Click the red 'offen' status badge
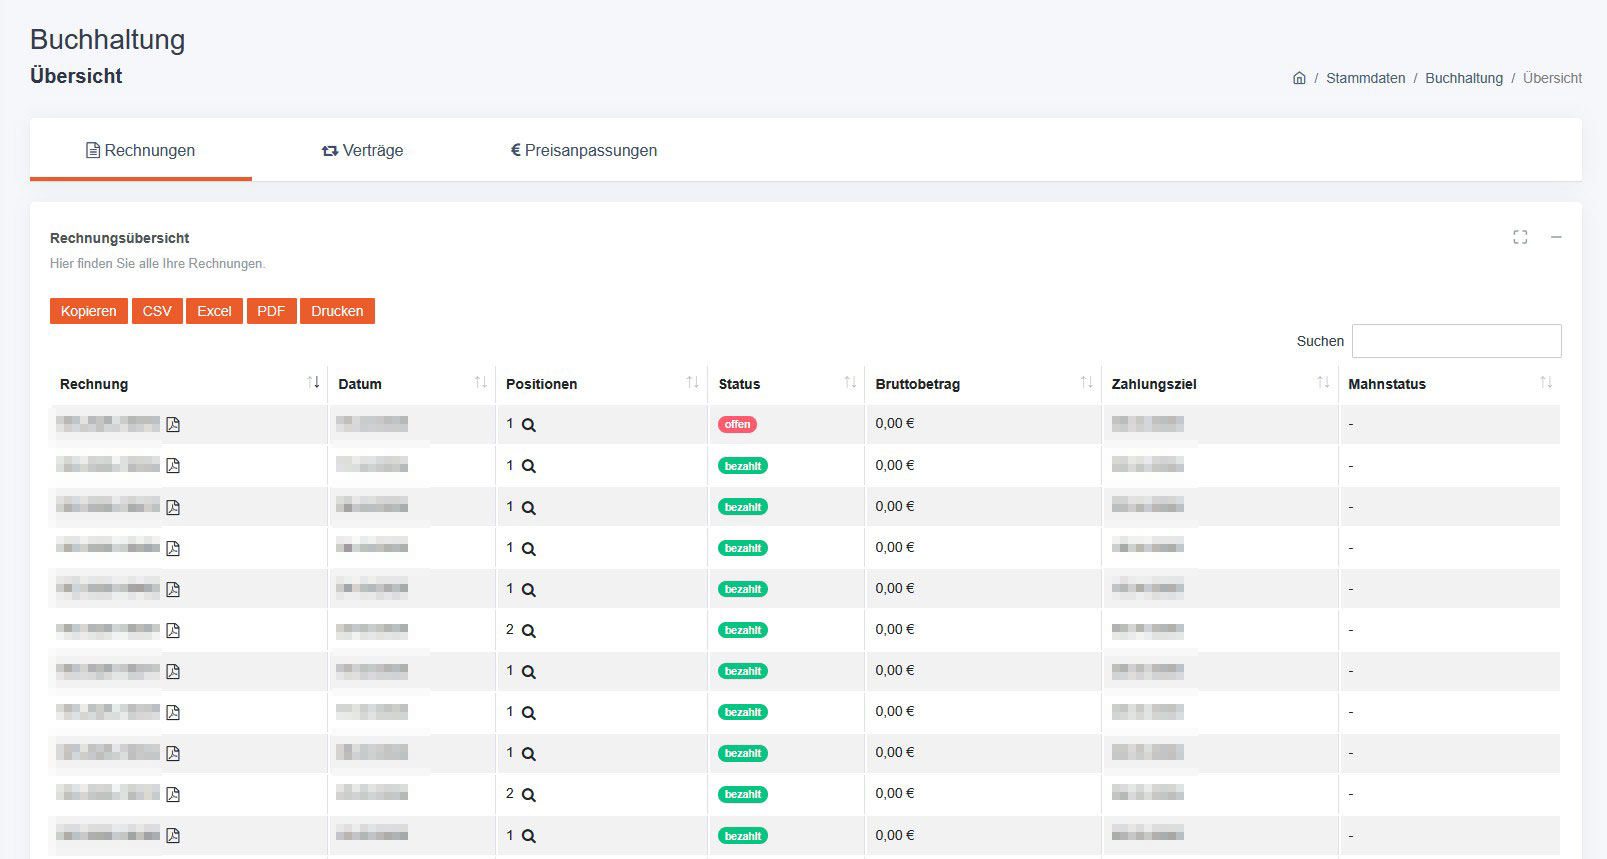 [x=737, y=425]
